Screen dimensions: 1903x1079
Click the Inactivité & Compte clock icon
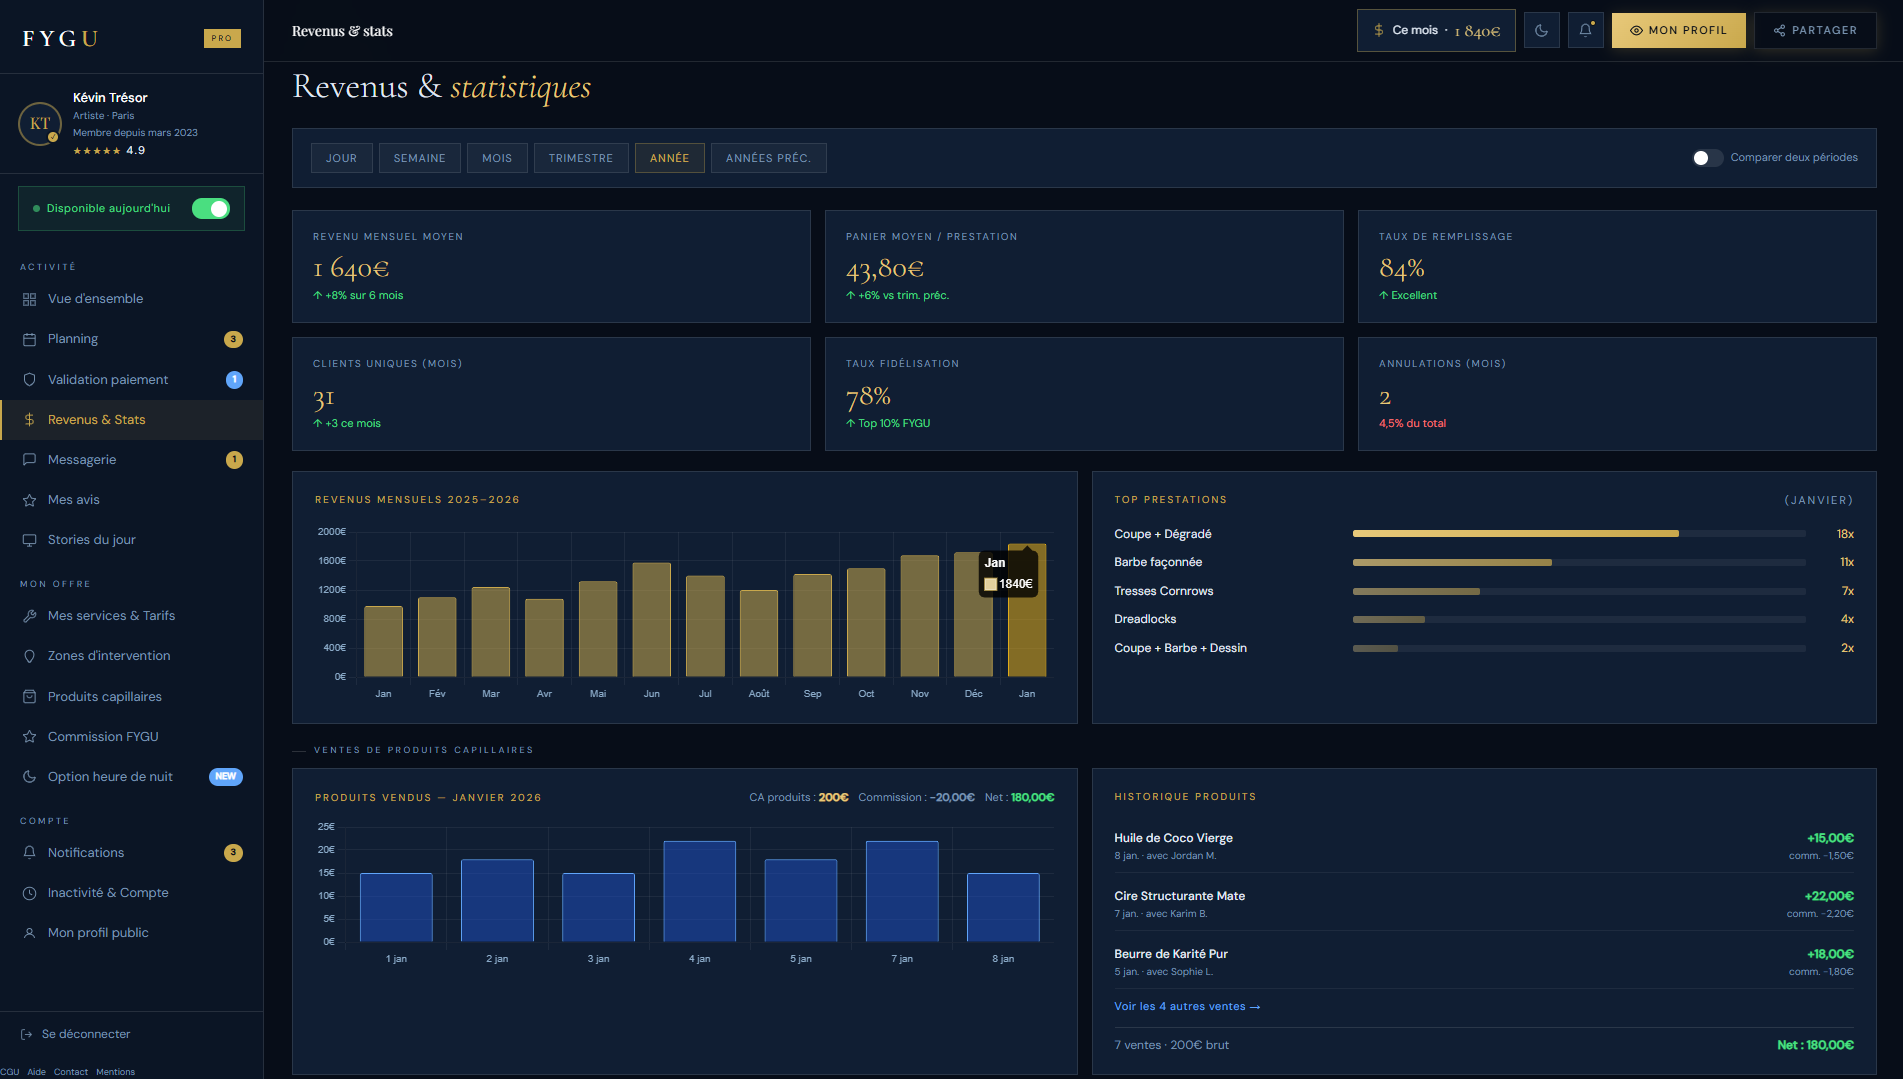point(29,893)
